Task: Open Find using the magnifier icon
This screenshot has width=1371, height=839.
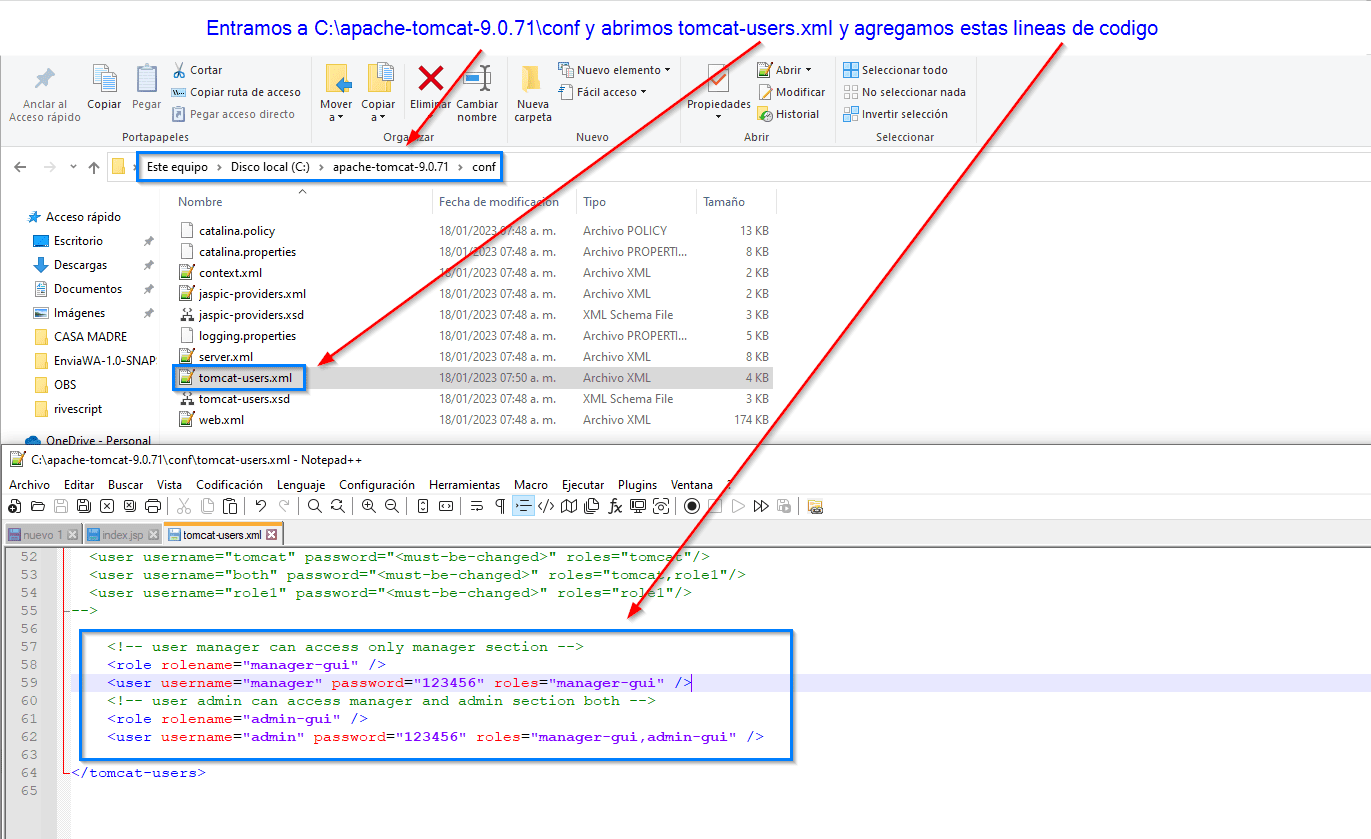Action: [314, 506]
